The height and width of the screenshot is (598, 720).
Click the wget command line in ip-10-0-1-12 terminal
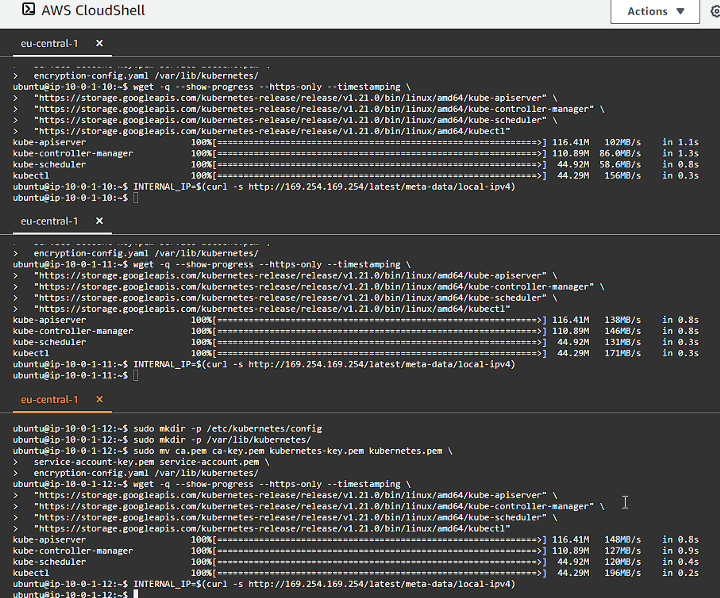pos(272,484)
